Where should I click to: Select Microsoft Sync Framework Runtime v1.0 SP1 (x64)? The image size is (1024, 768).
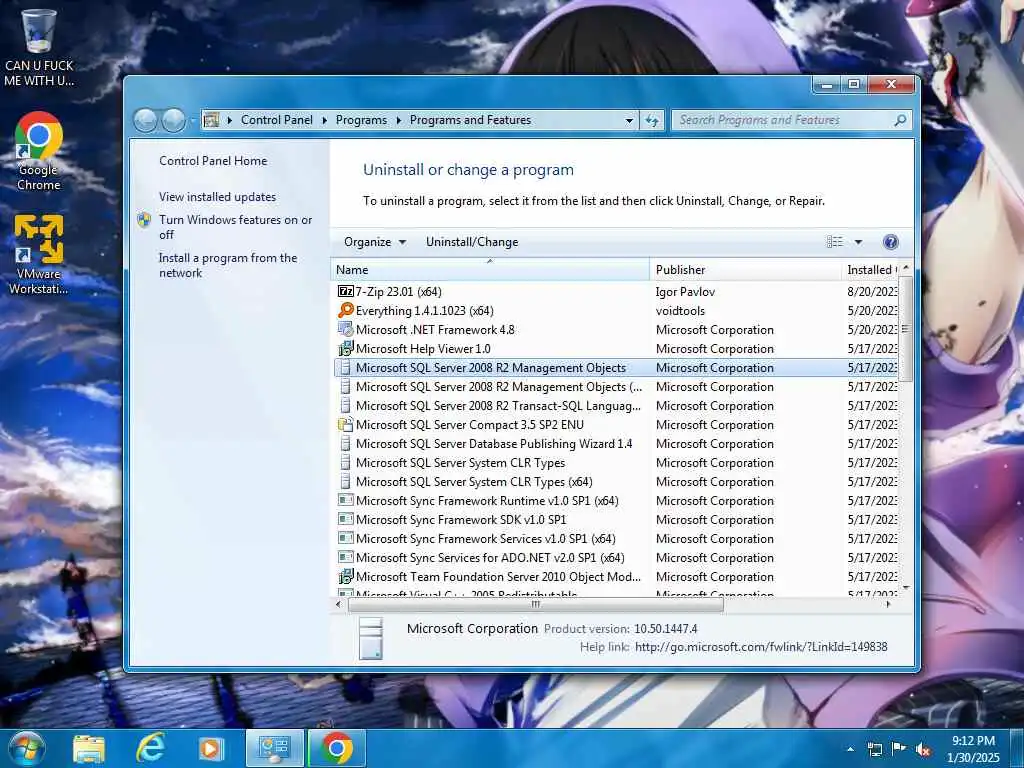tap(616, 500)
